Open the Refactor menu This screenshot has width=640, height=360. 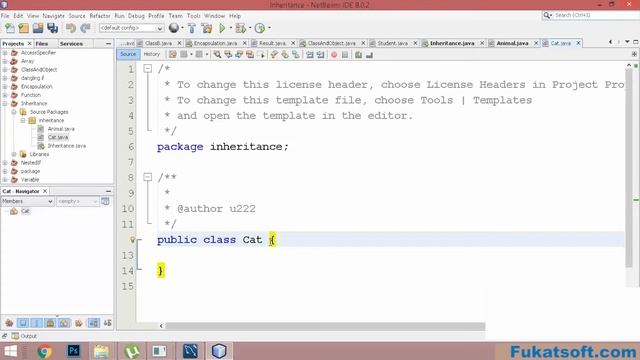[x=100, y=16]
